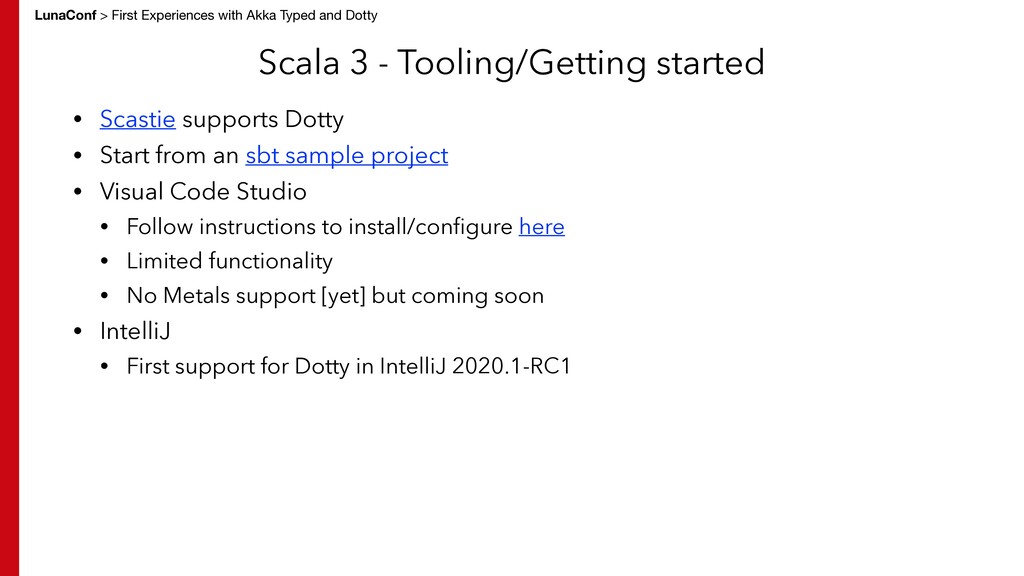1024x576 pixels.
Task: Select the 'IntelliJ' bullet text
Action: tap(135, 331)
